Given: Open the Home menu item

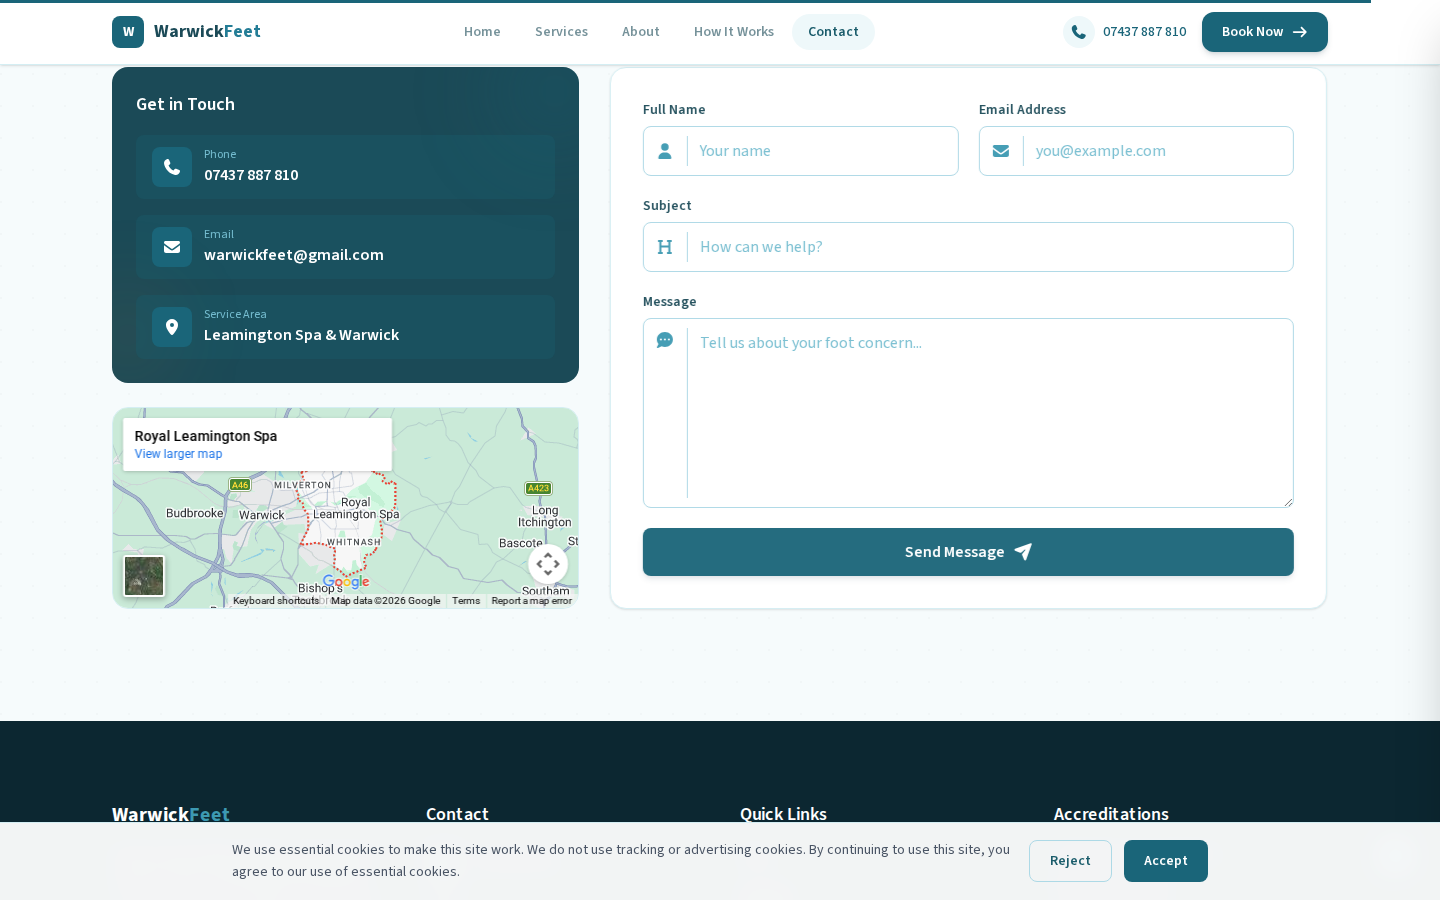Looking at the screenshot, I should pyautogui.click(x=482, y=32).
